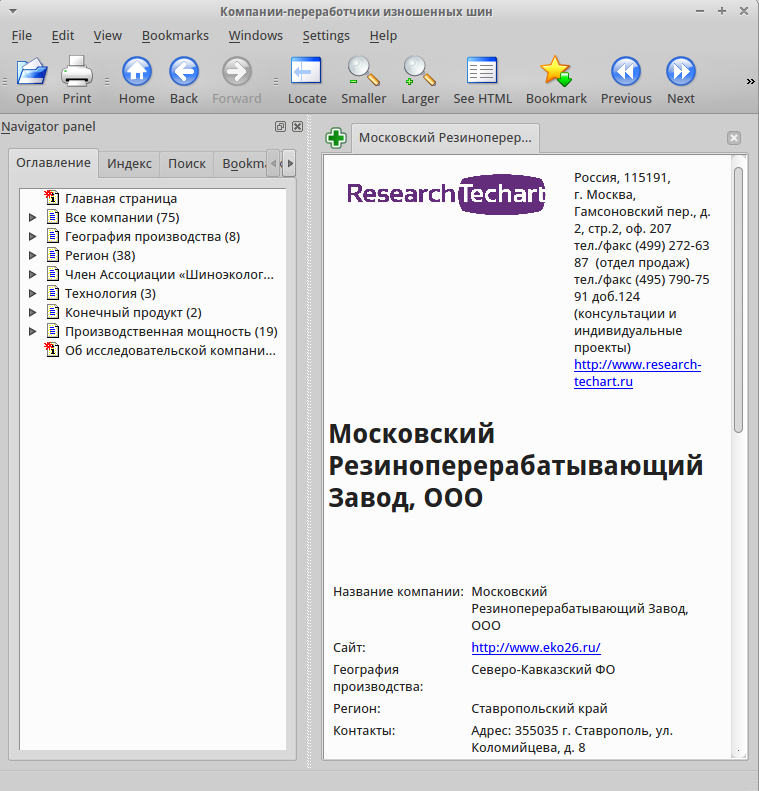This screenshot has width=759, height=791.
Task: Select География производства (8) tree item
Action: (x=152, y=237)
